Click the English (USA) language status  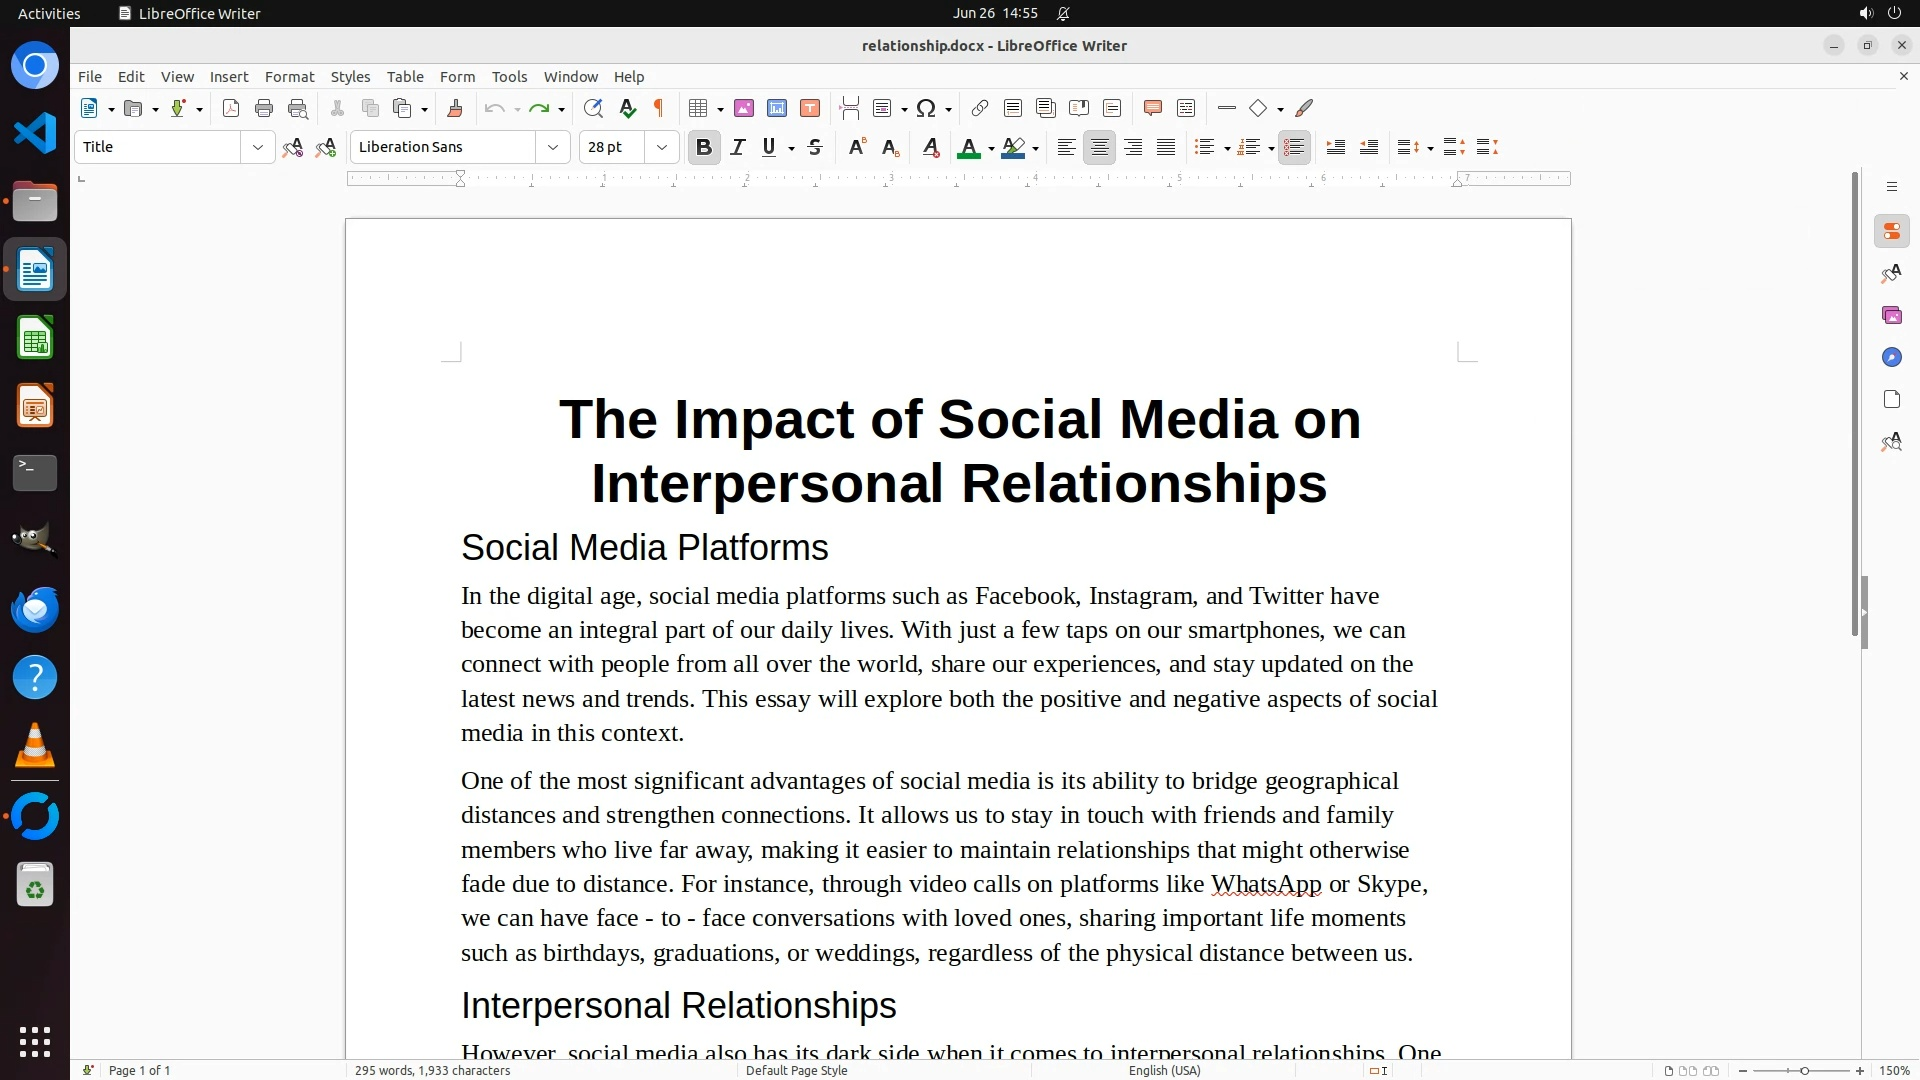1164,1070
